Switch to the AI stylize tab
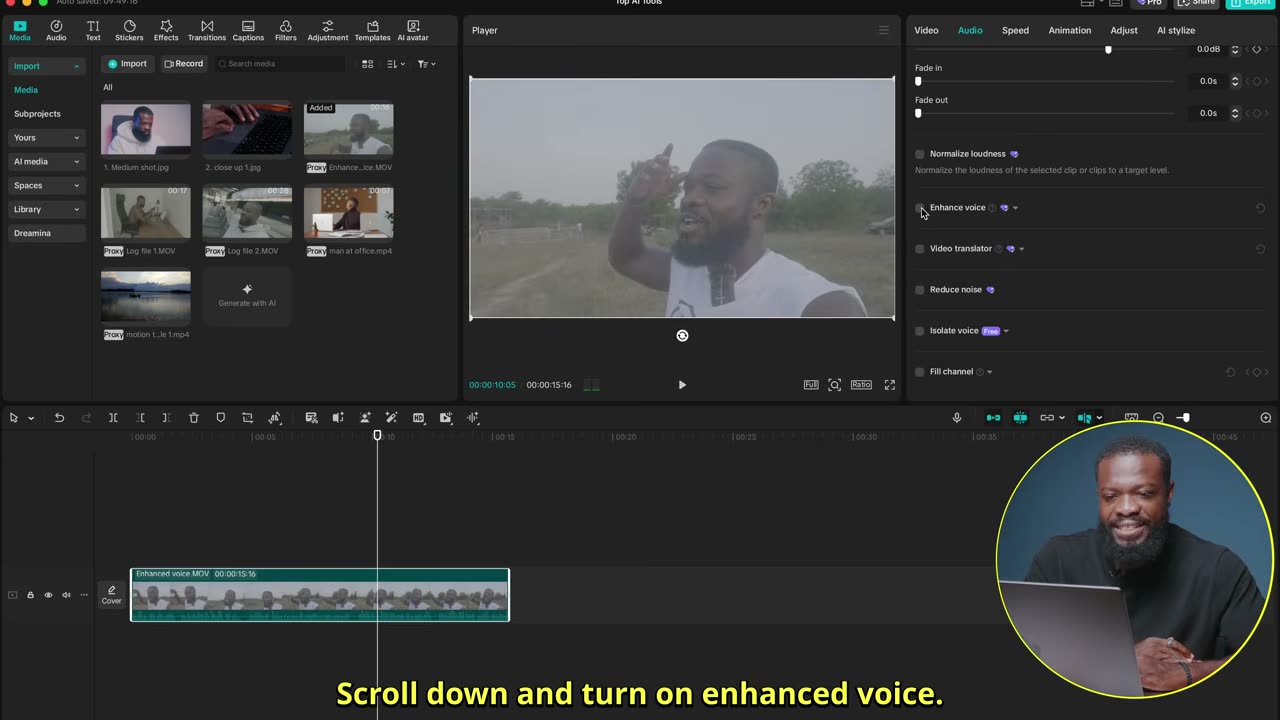 (x=1176, y=31)
